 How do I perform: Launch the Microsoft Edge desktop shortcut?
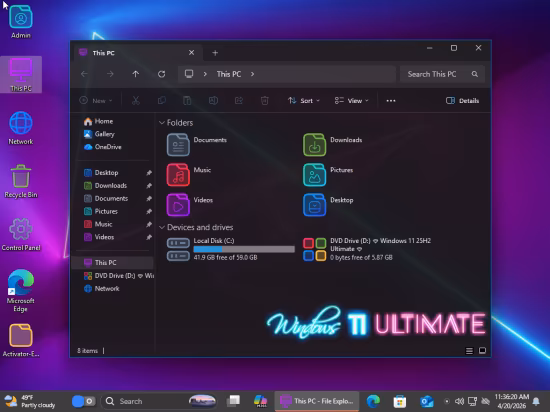point(21,290)
